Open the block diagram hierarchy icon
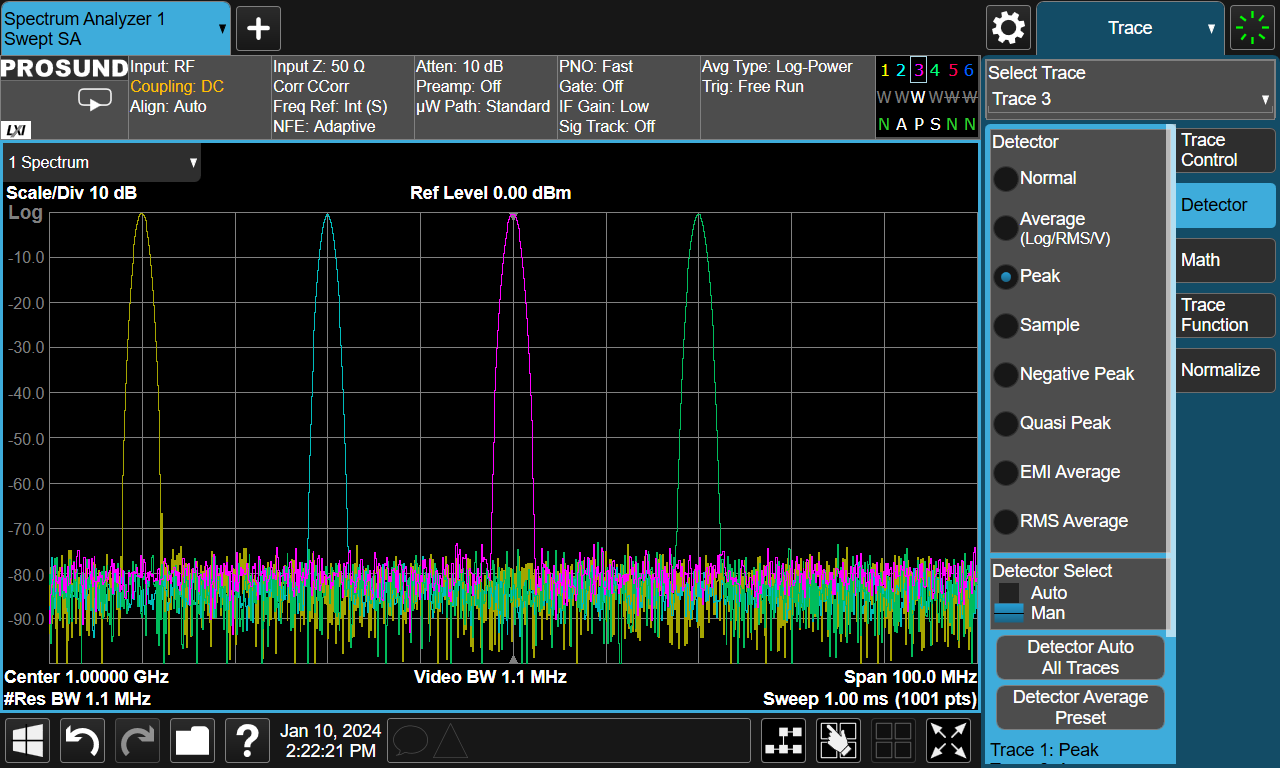Viewport: 1280px width, 768px height. 784,741
